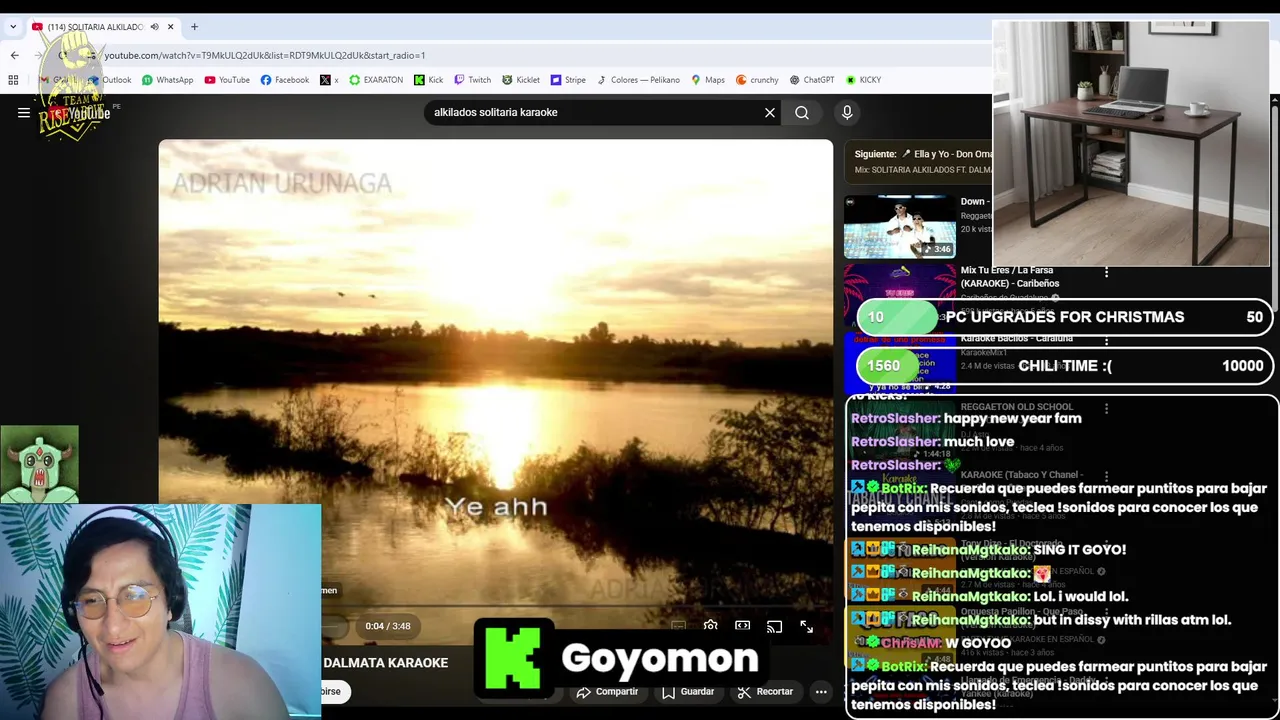Open a new browser tab
This screenshot has width=1280, height=720.
click(x=194, y=27)
